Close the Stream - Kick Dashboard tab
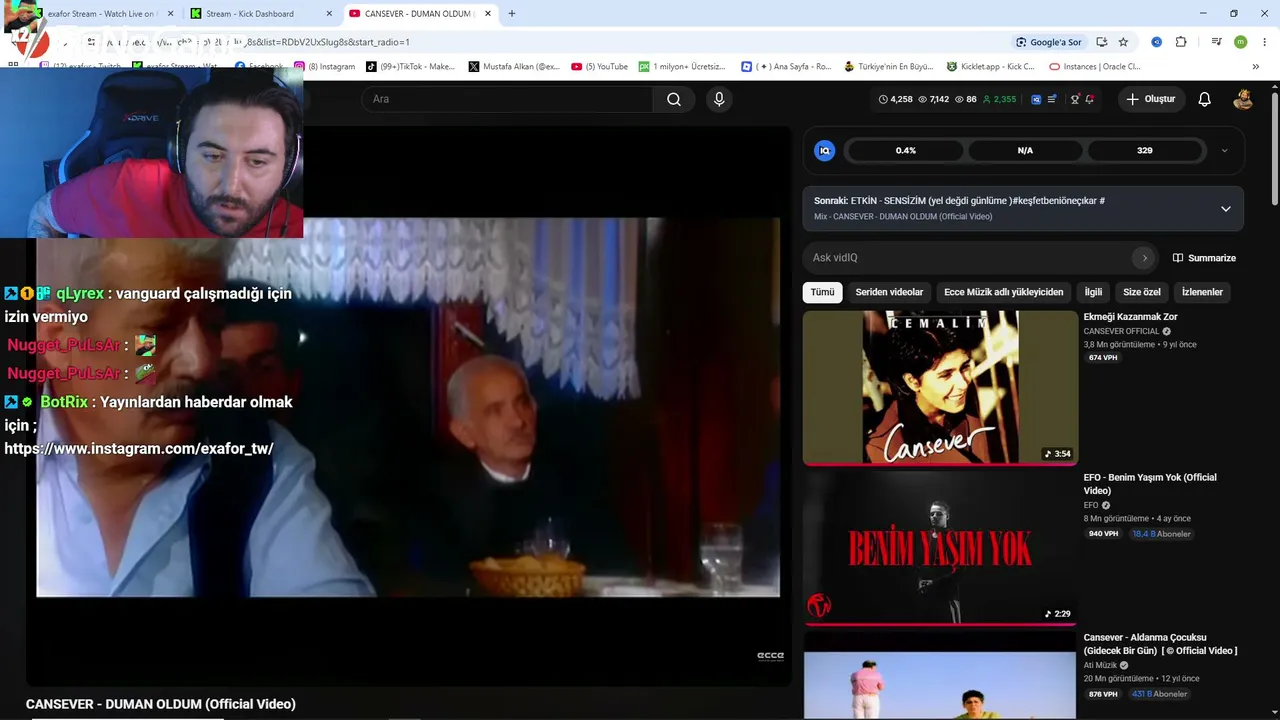1280x720 pixels. (329, 14)
